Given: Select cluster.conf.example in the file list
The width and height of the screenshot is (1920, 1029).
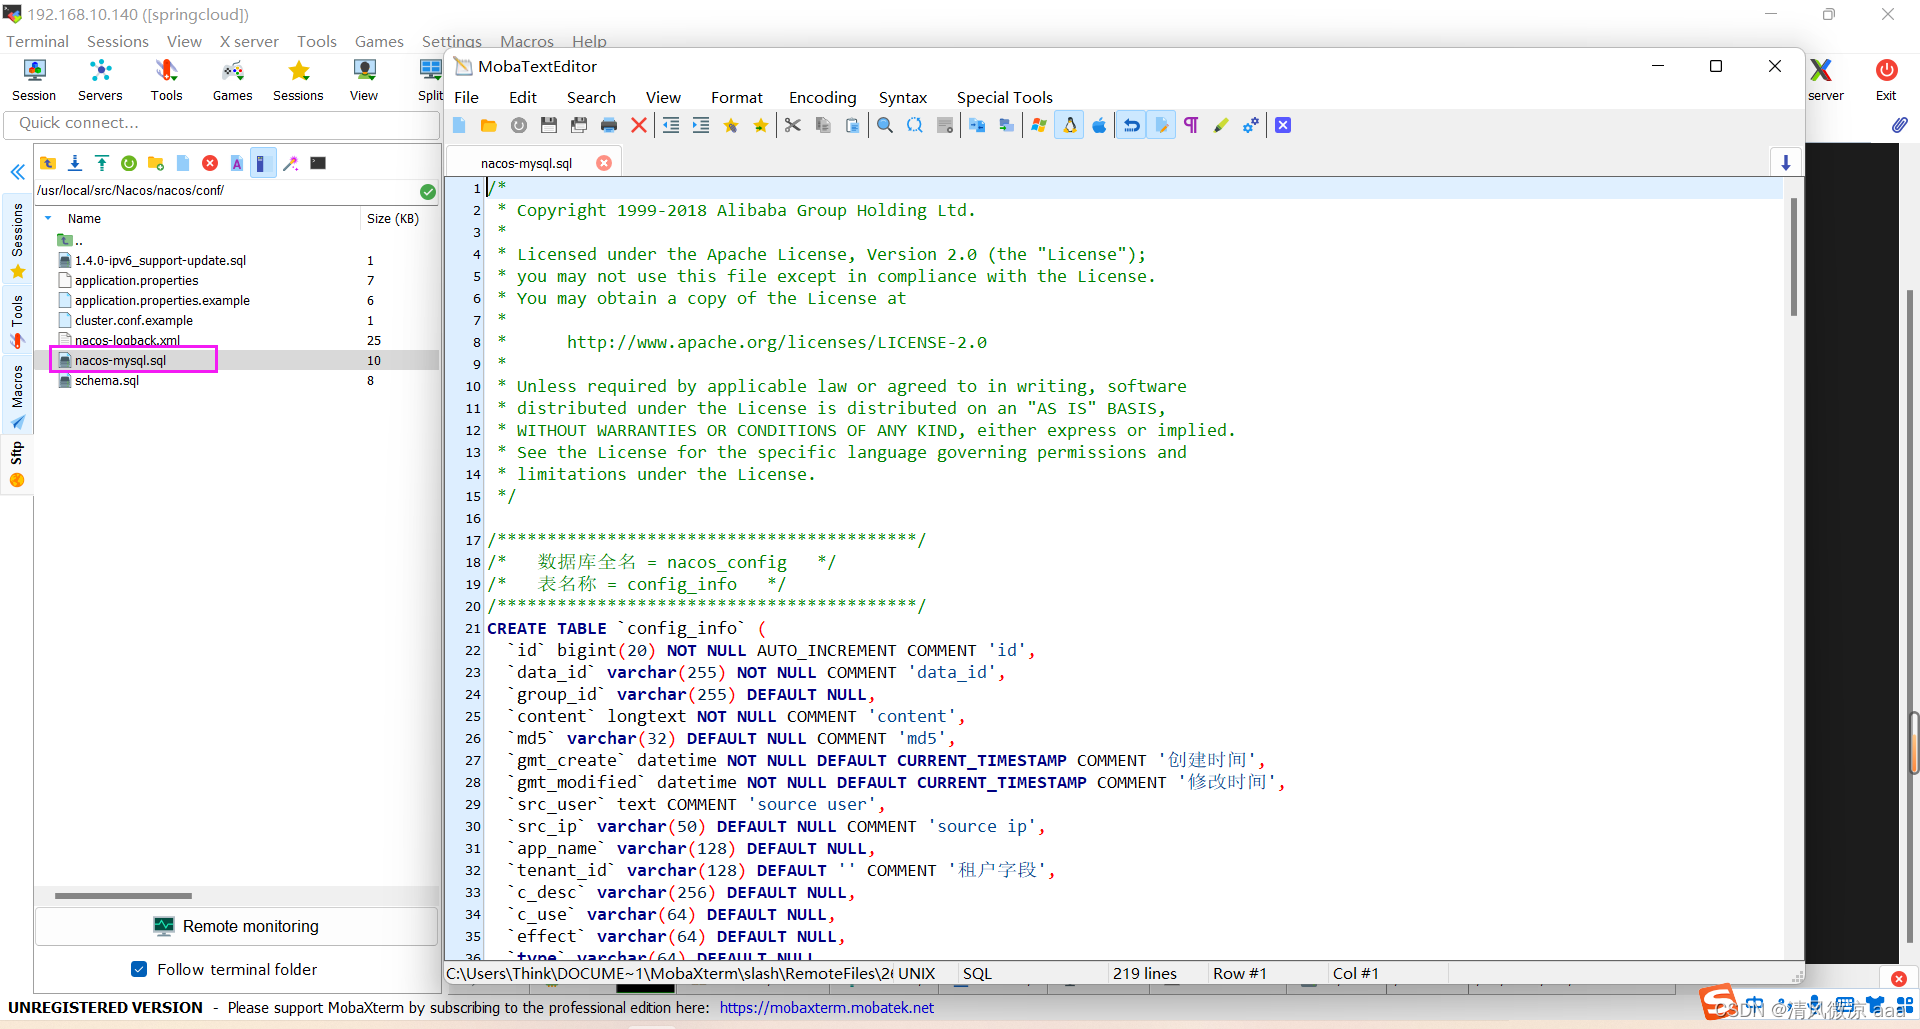Looking at the screenshot, I should pos(134,320).
